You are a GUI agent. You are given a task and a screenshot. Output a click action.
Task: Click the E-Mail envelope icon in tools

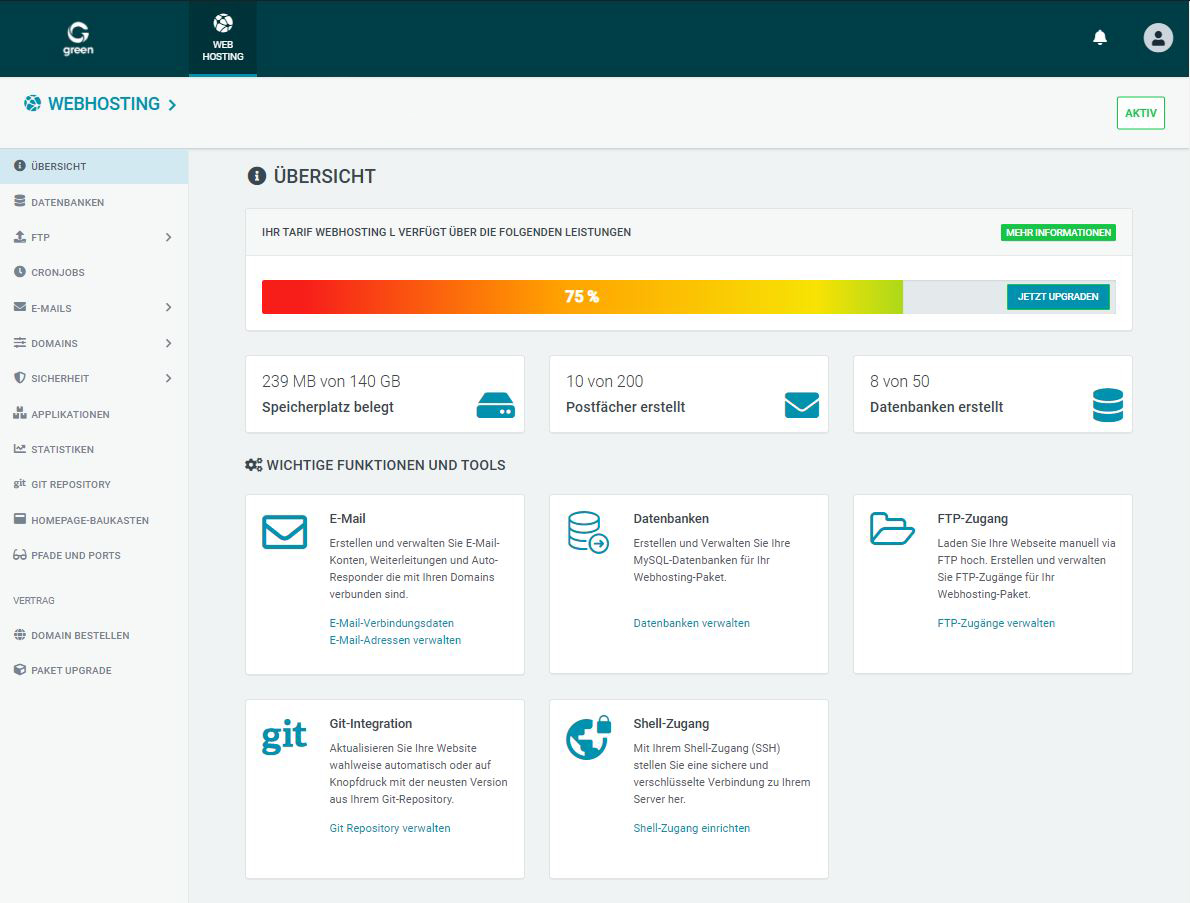coord(284,532)
